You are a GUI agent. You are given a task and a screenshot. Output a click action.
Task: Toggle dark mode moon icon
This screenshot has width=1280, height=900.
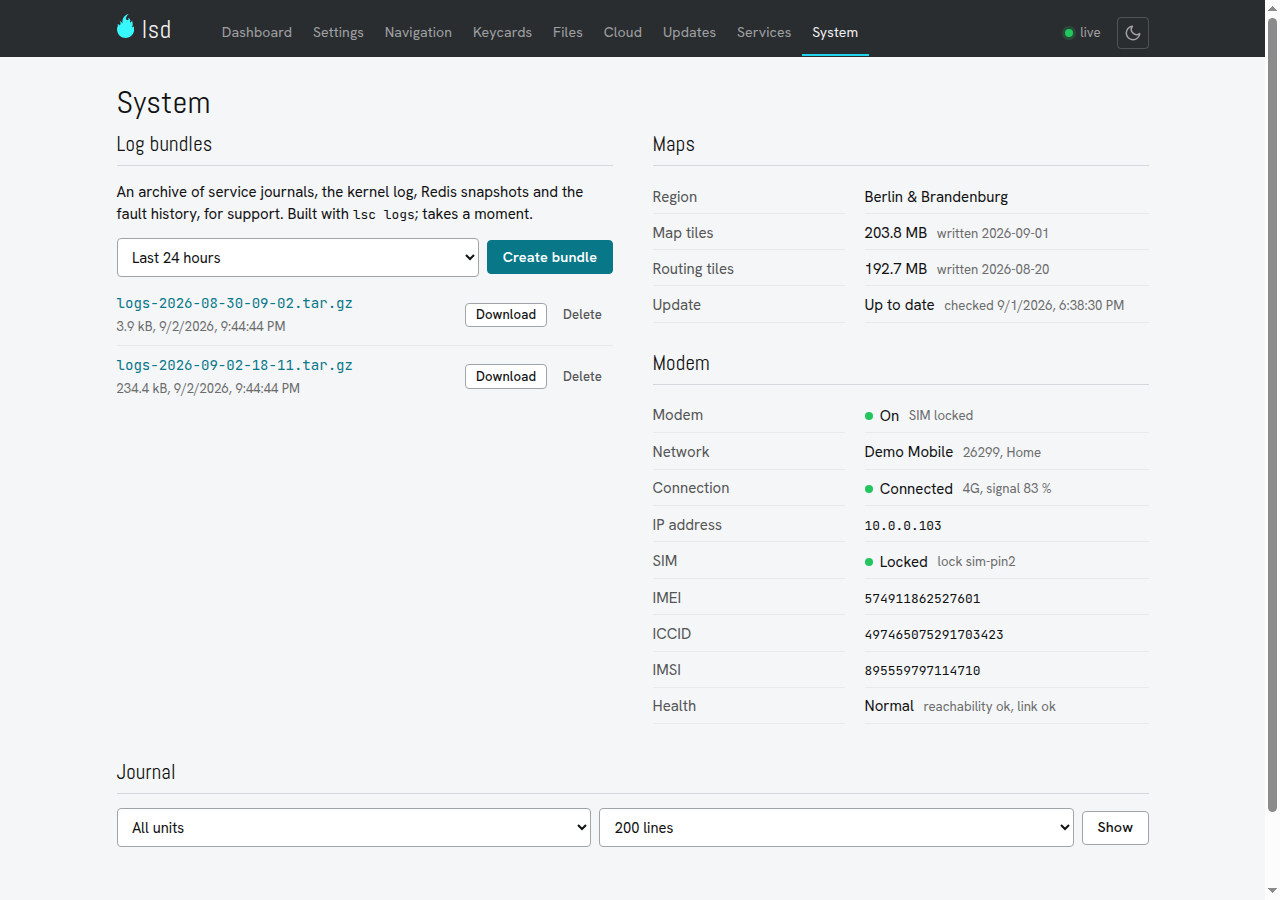1133,33
